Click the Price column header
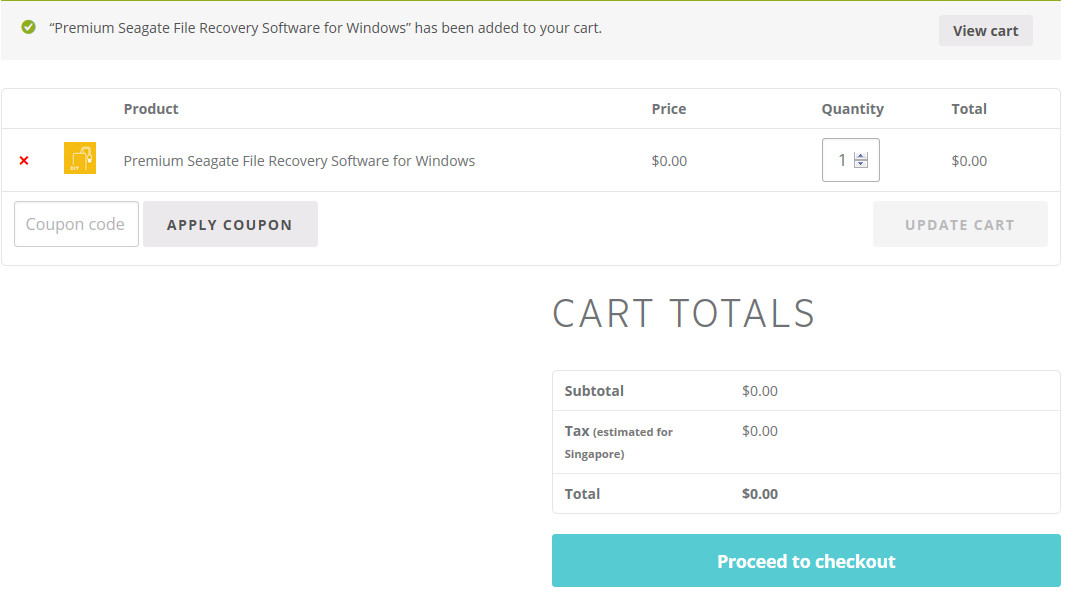The width and height of the screenshot is (1079, 596). coord(669,109)
